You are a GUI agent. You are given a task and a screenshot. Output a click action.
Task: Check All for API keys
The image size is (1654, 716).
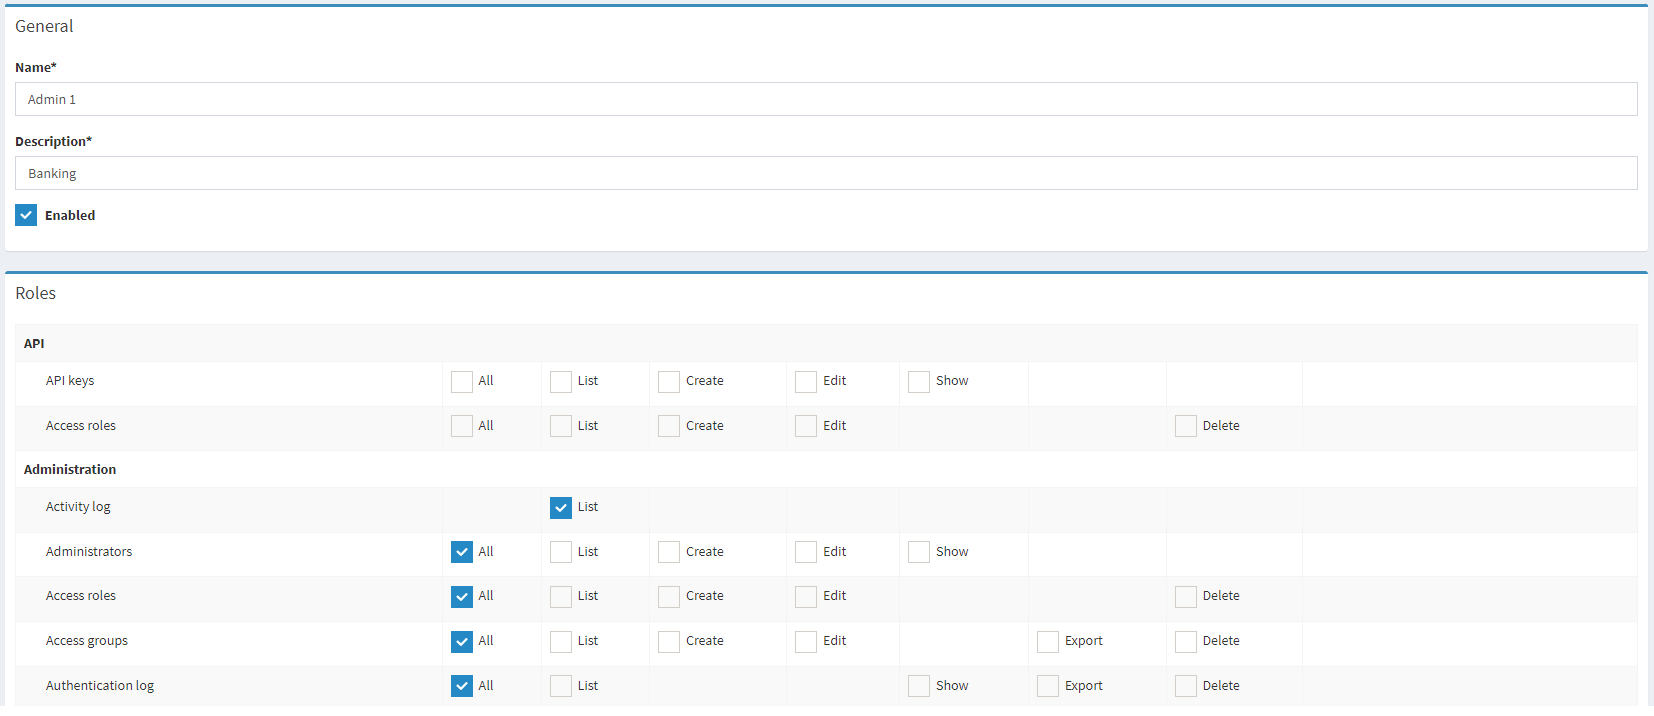tap(462, 382)
